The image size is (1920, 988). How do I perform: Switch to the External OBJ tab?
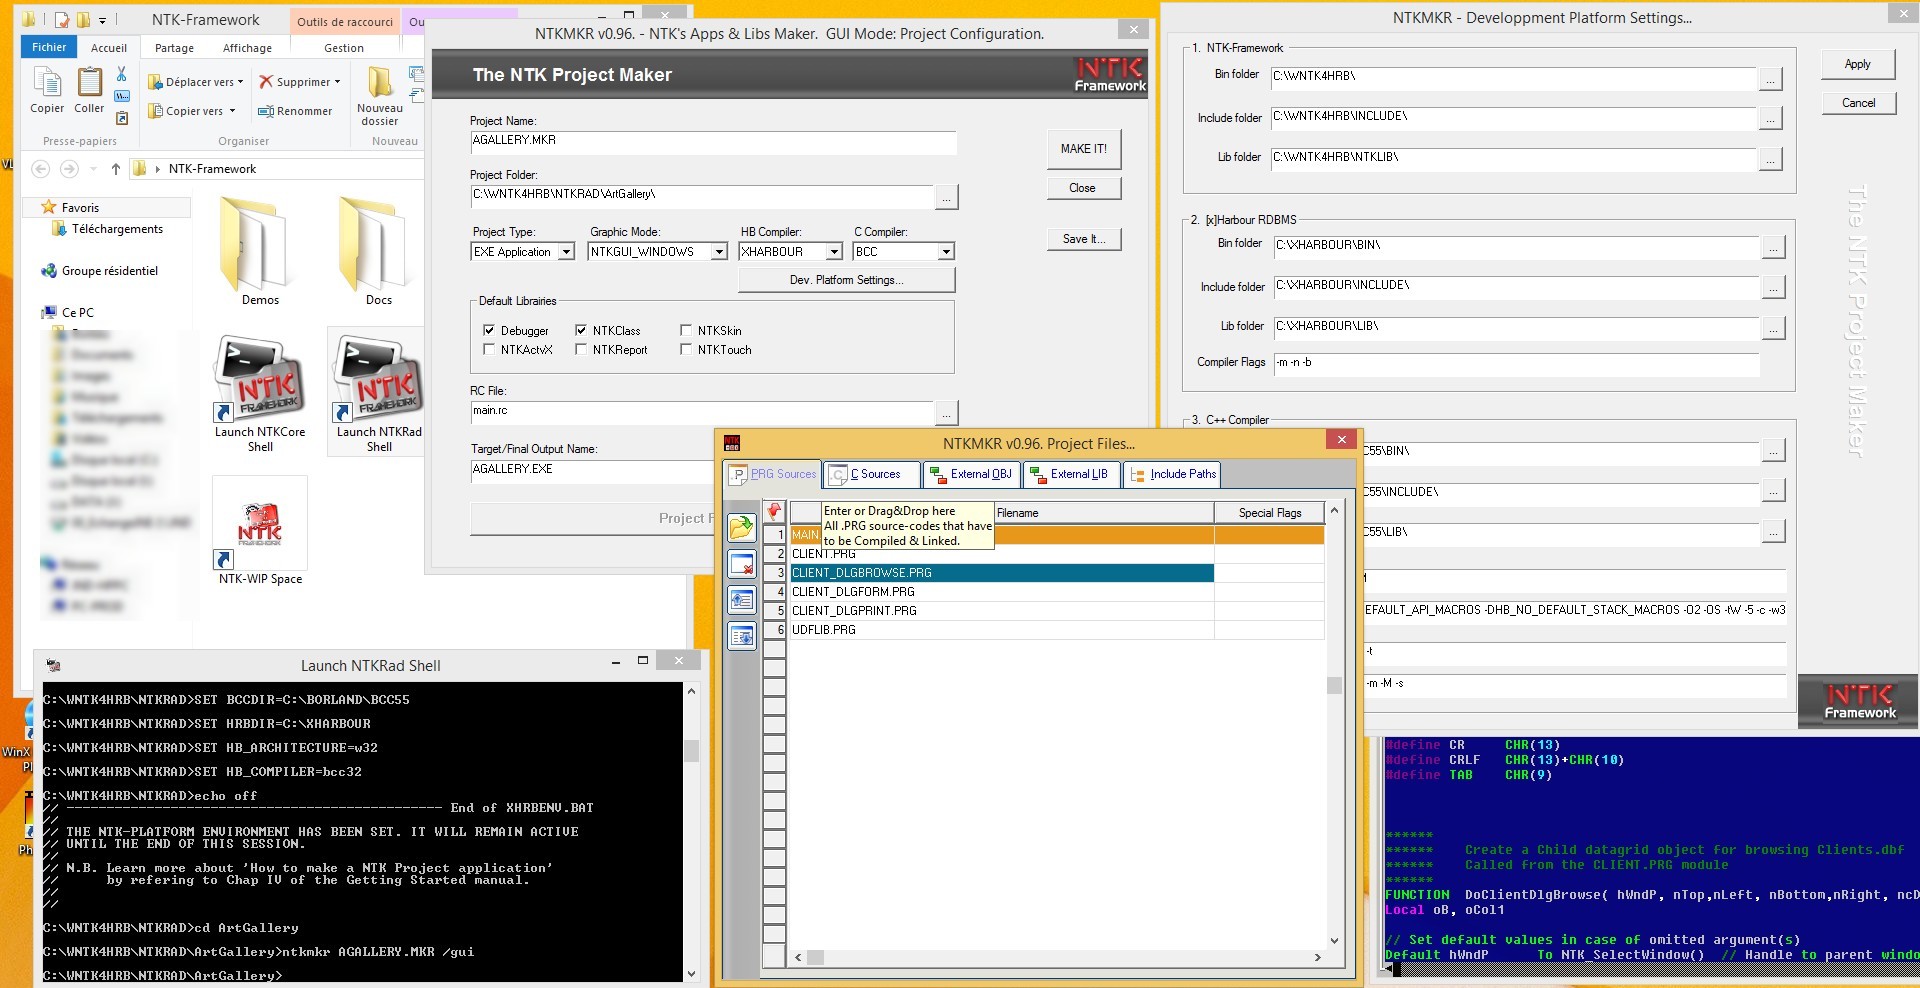tap(971, 474)
